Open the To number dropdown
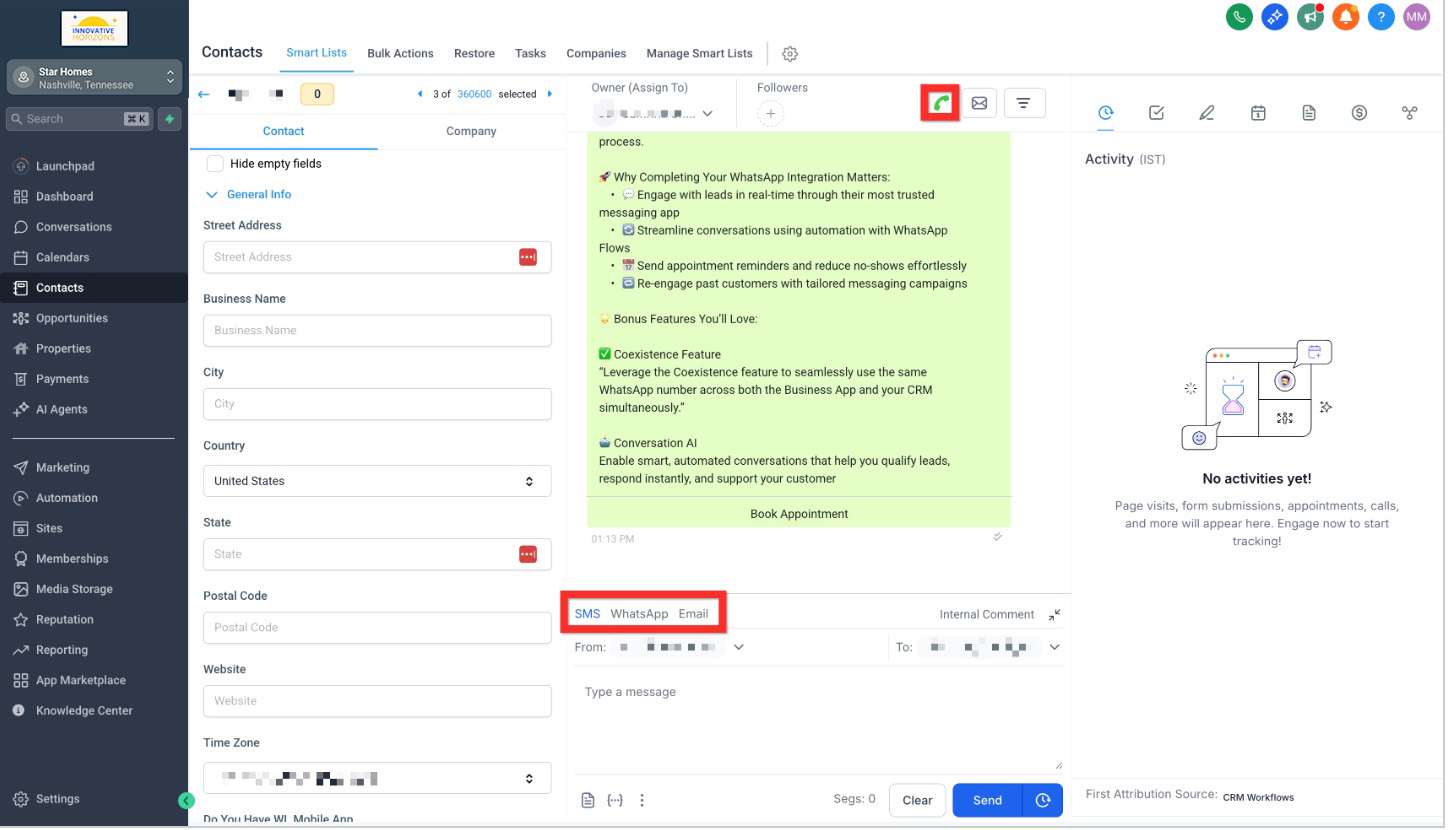This screenshot has height=830, width=1448. (x=990, y=648)
